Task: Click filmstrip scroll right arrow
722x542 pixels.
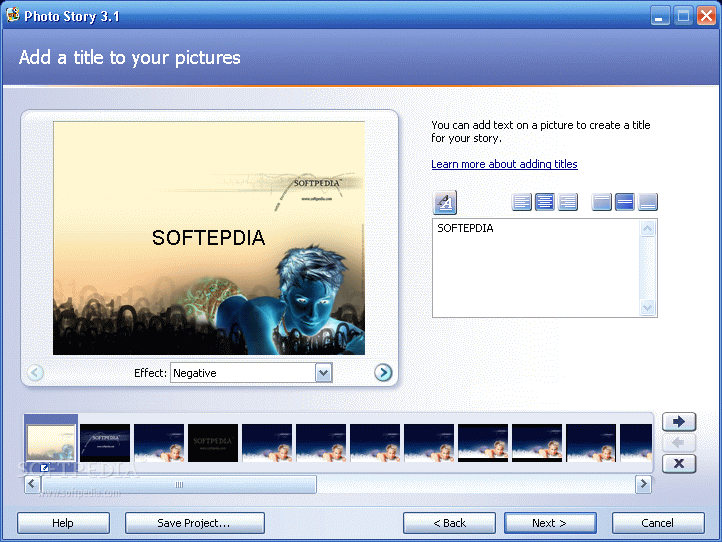Action: click(643, 484)
